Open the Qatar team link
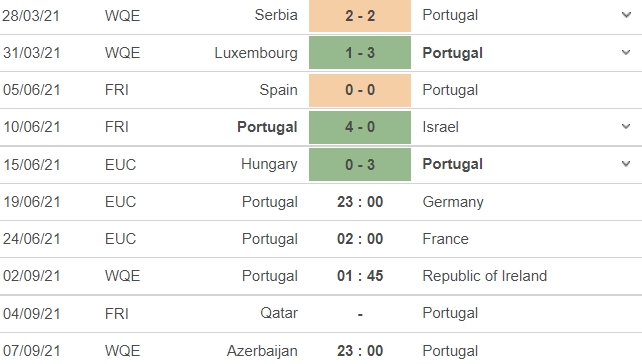 (279, 313)
